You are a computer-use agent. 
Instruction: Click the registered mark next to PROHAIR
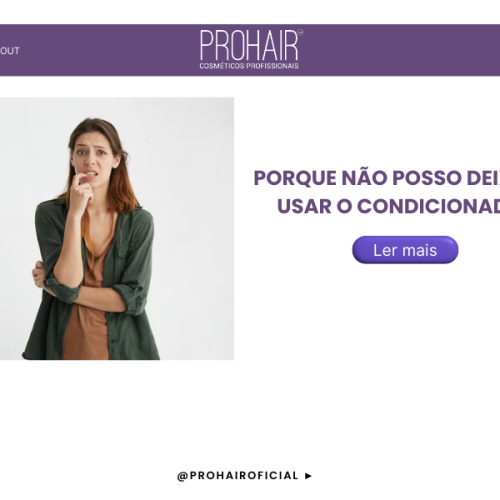point(300,32)
